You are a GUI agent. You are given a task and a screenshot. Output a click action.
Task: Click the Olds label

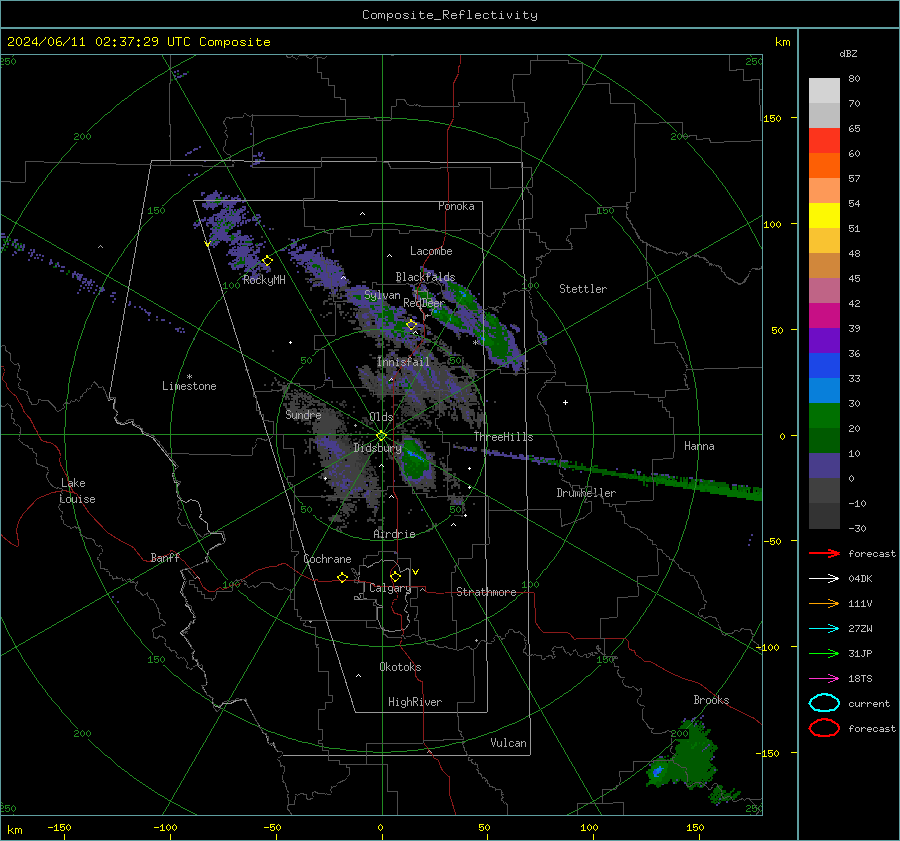[x=381, y=417]
